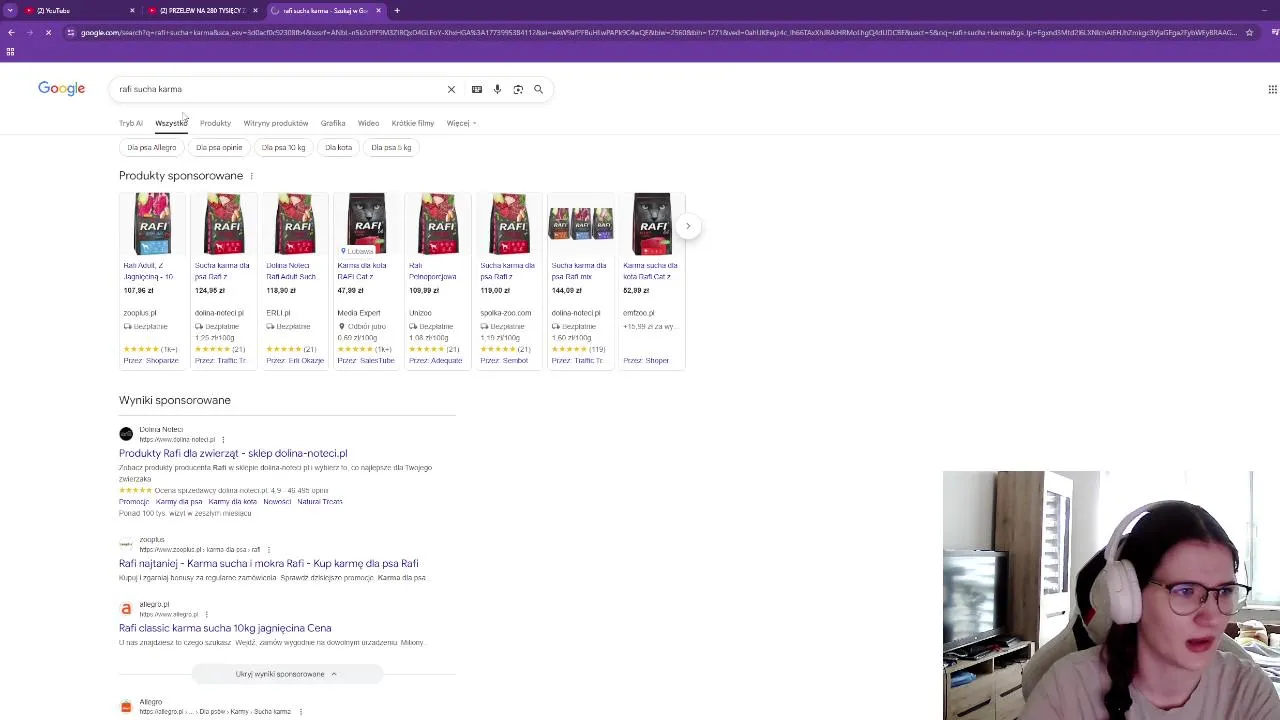Open the tab search dropdown arrow
The image size is (1280, 720).
click(x=10, y=10)
